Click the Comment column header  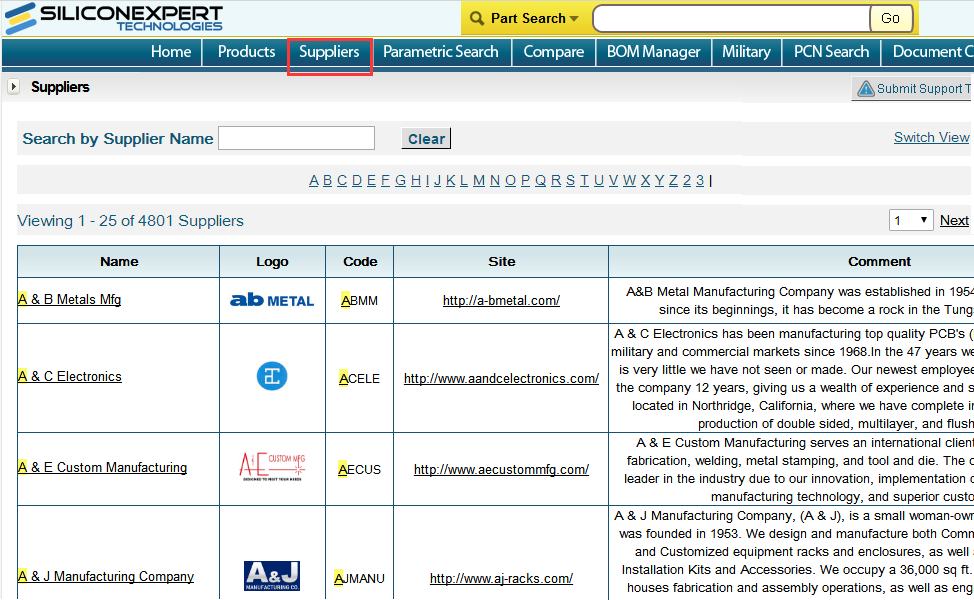click(x=879, y=261)
